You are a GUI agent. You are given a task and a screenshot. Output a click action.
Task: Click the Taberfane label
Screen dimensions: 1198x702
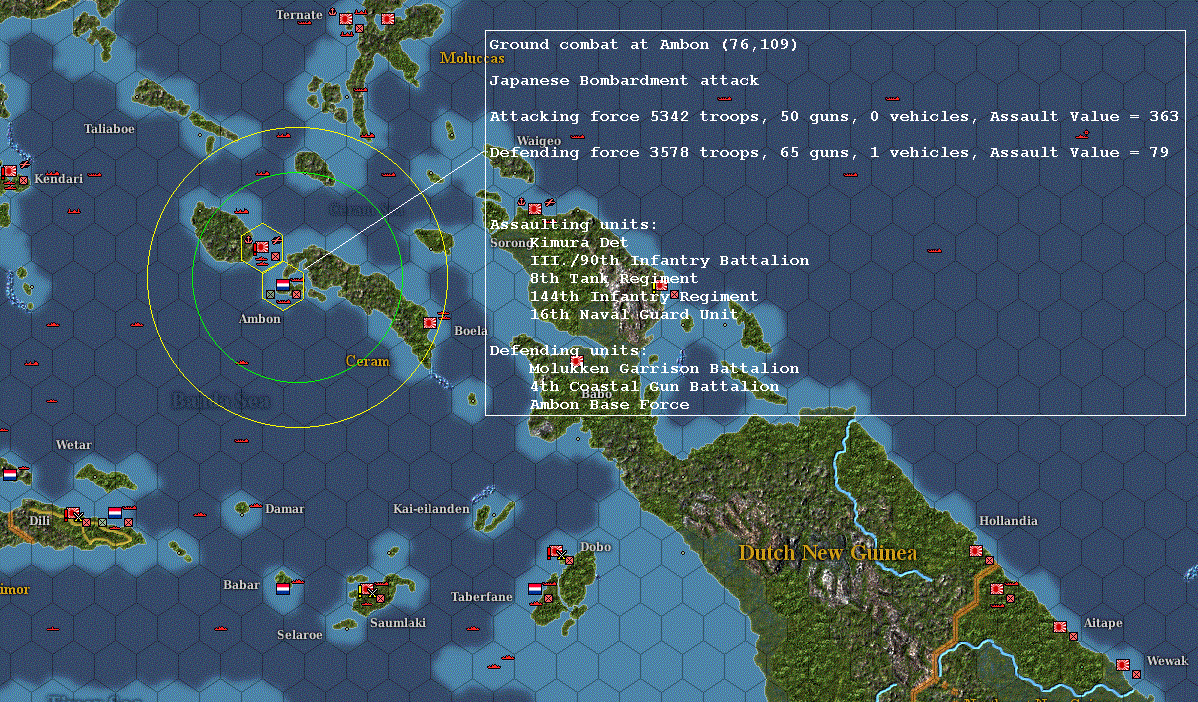click(481, 597)
